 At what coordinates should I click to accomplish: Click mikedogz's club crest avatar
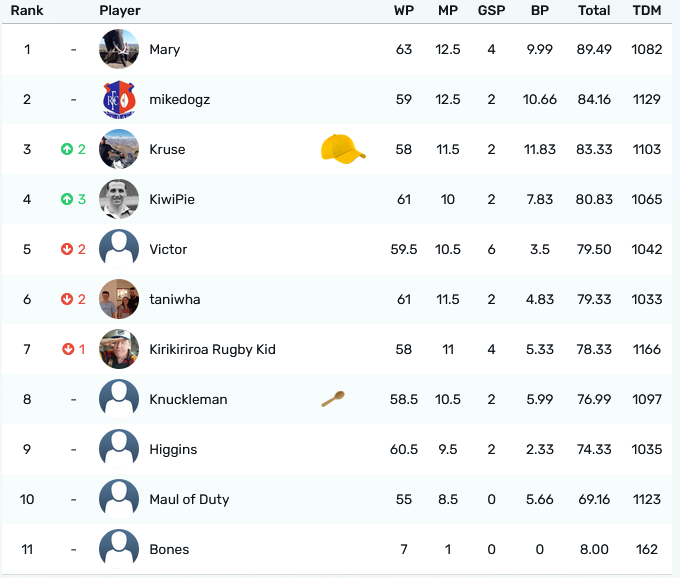[119, 99]
